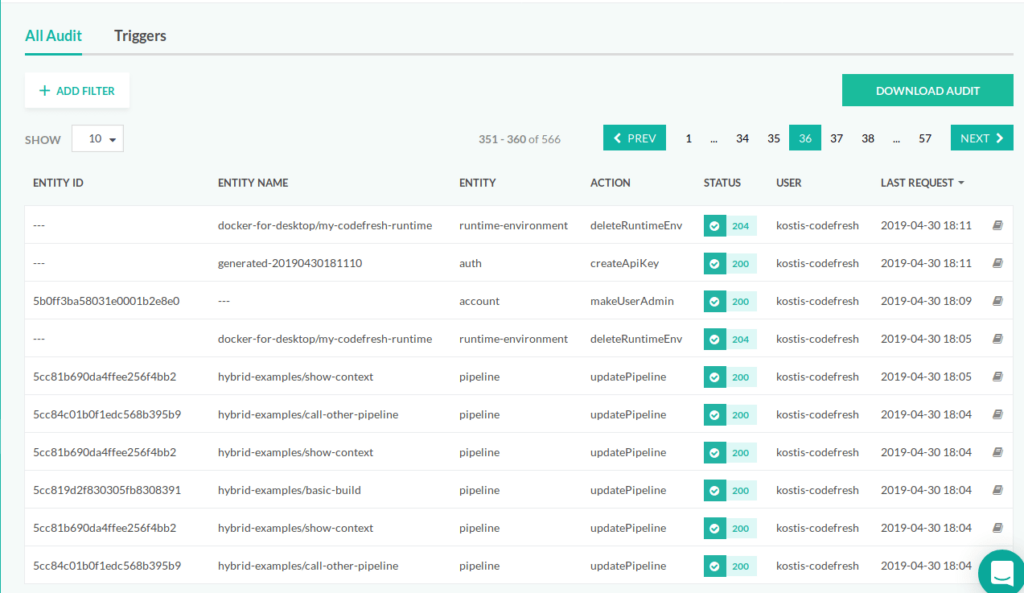Click the status check icon on makeUserAdmin row

(x=714, y=301)
